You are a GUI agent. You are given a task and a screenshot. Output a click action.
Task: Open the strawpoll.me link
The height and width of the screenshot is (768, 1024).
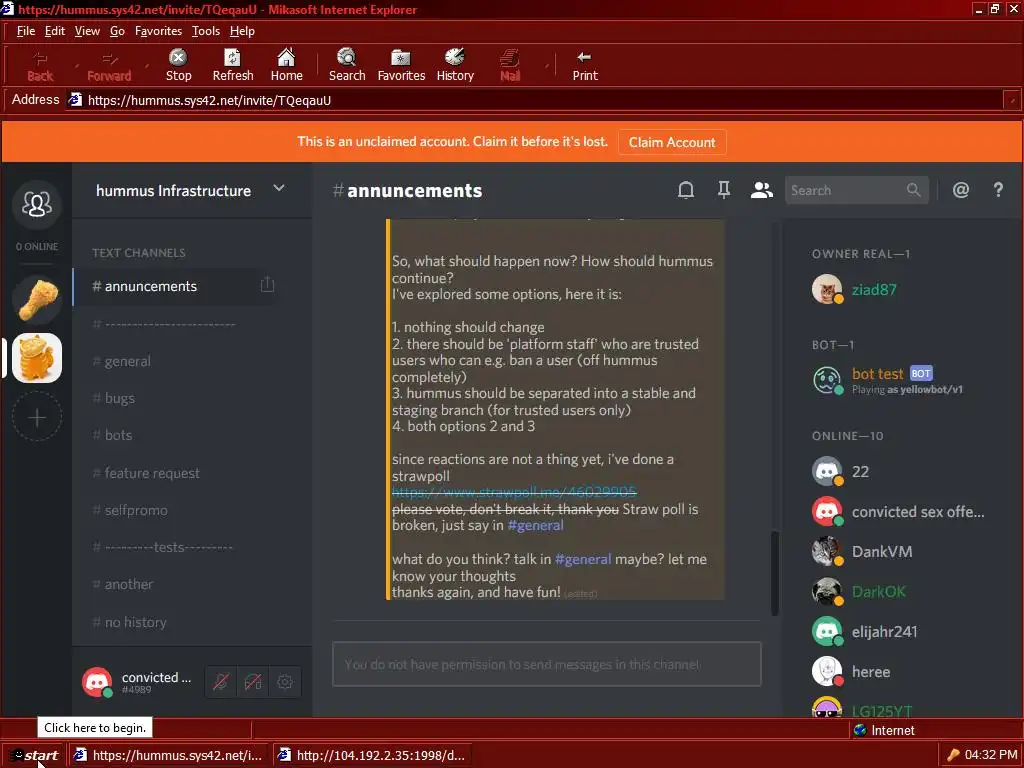click(x=514, y=492)
